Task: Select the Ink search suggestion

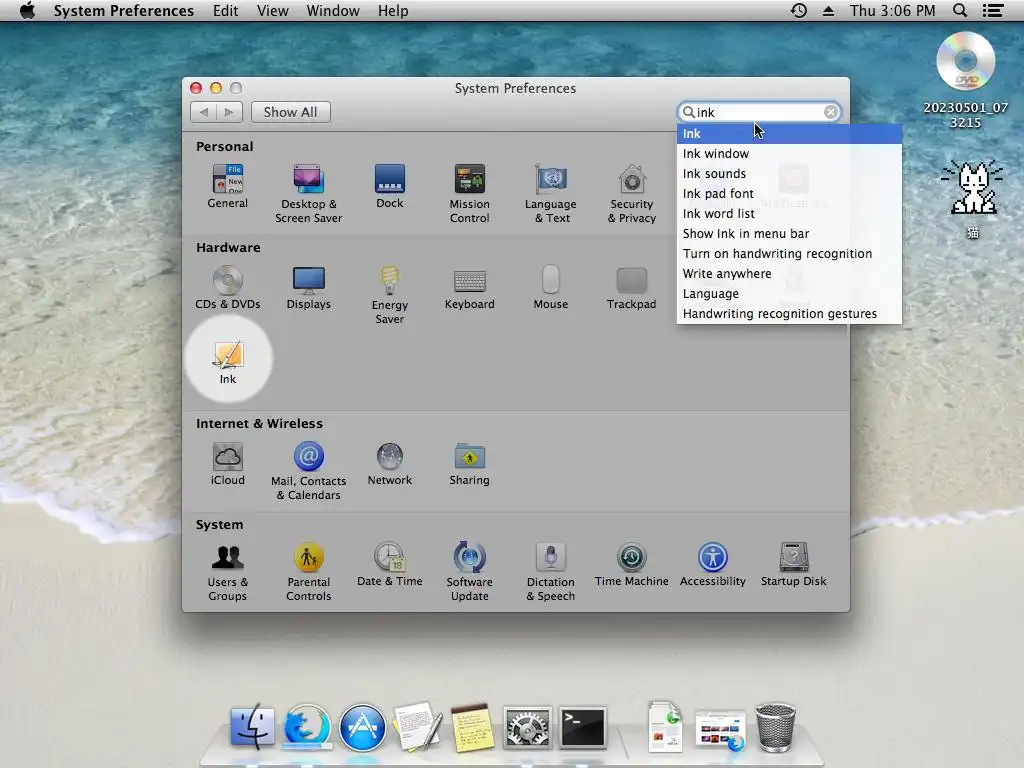Action: [x=789, y=133]
